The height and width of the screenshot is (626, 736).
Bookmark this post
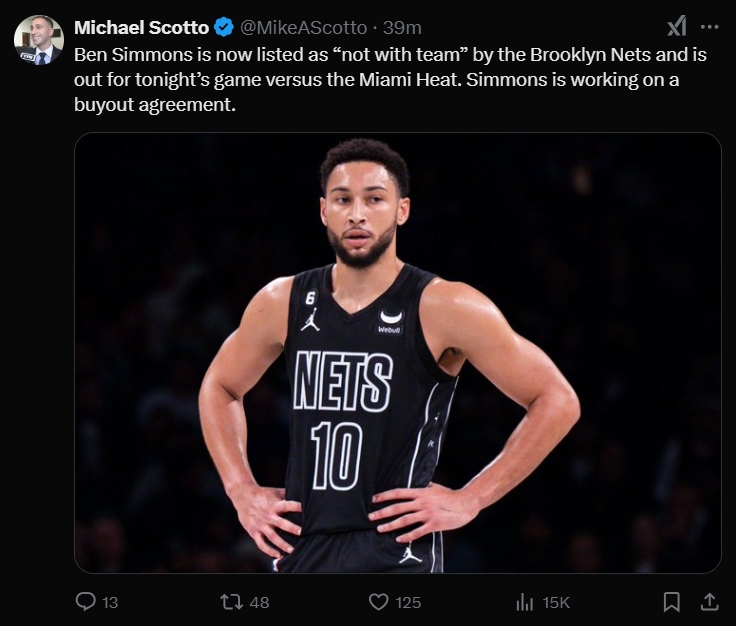(x=672, y=601)
